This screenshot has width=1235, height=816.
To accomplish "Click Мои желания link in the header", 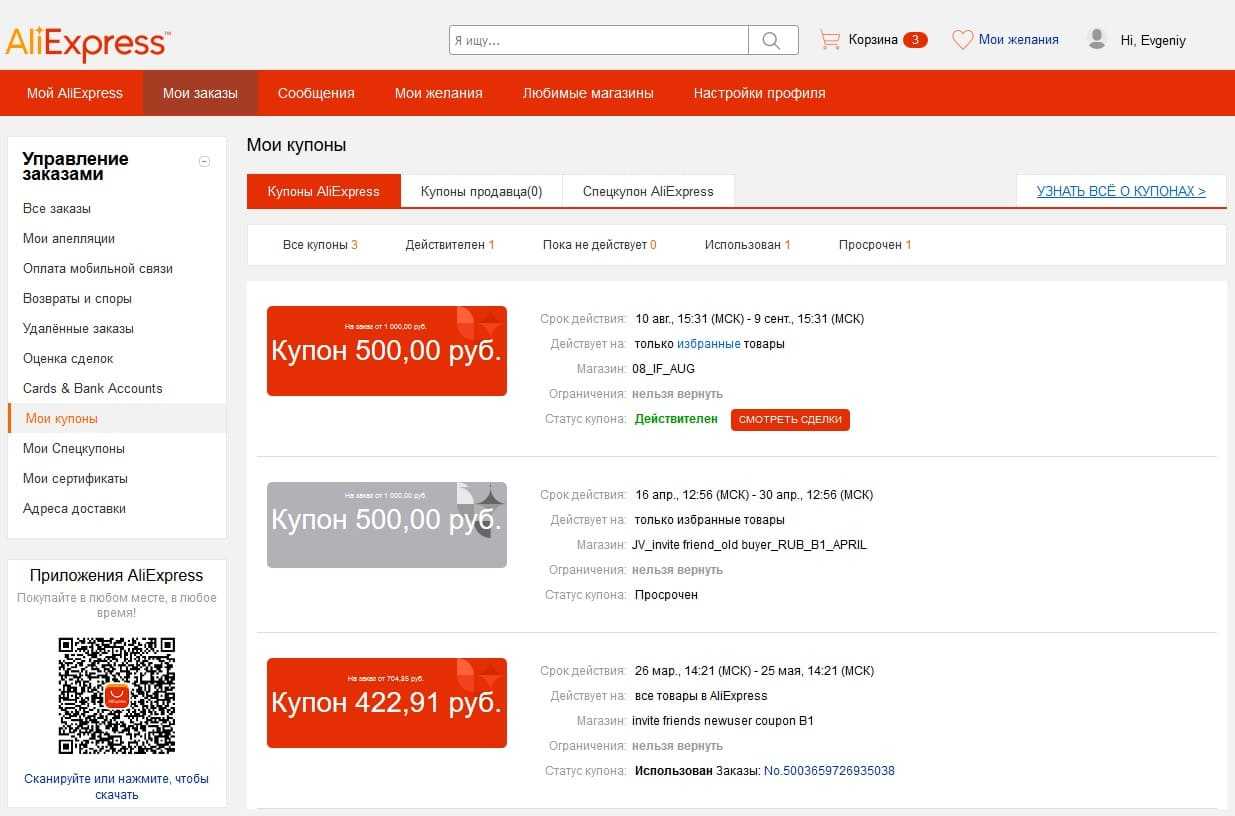I will [x=1018, y=40].
